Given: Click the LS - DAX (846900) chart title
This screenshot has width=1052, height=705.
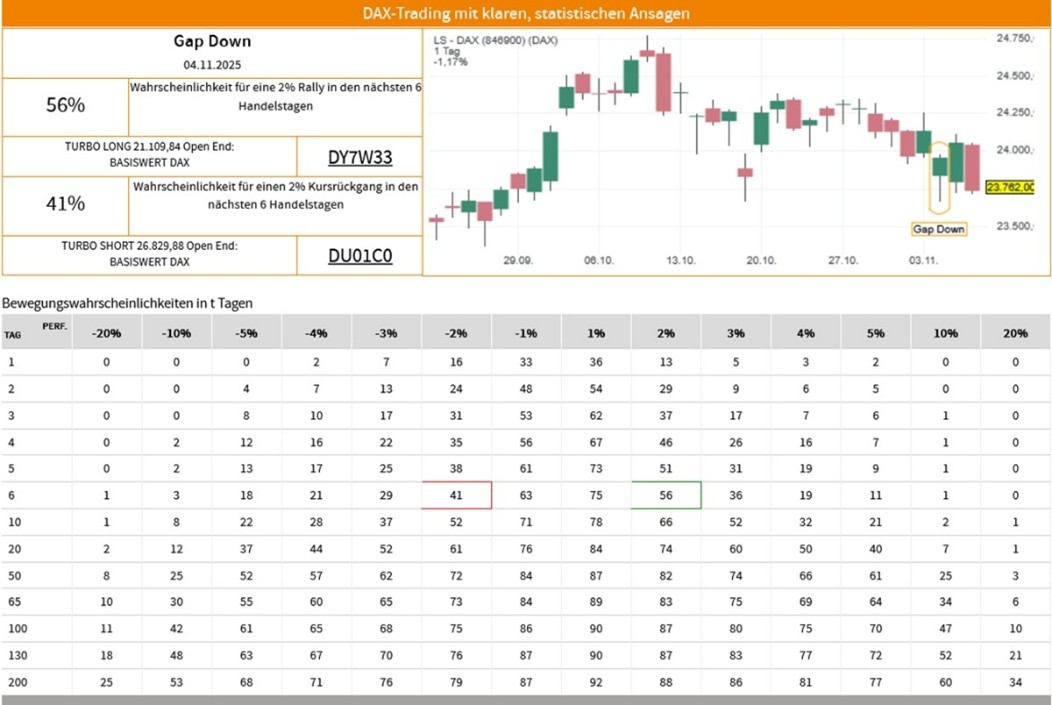Looking at the screenshot, I should (495, 40).
